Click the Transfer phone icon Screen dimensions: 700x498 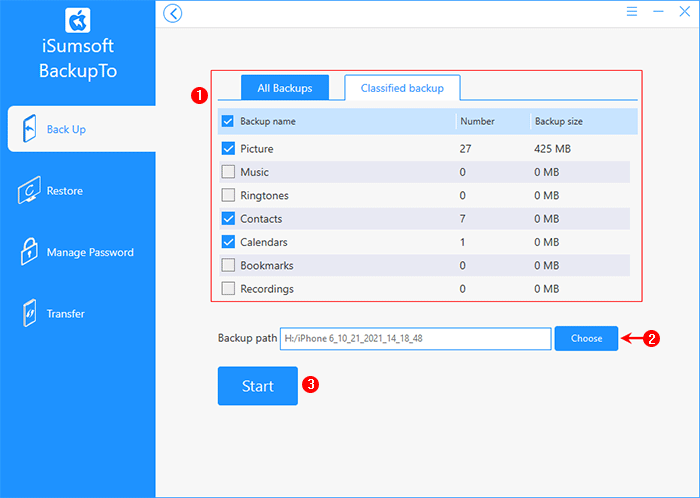[29, 313]
